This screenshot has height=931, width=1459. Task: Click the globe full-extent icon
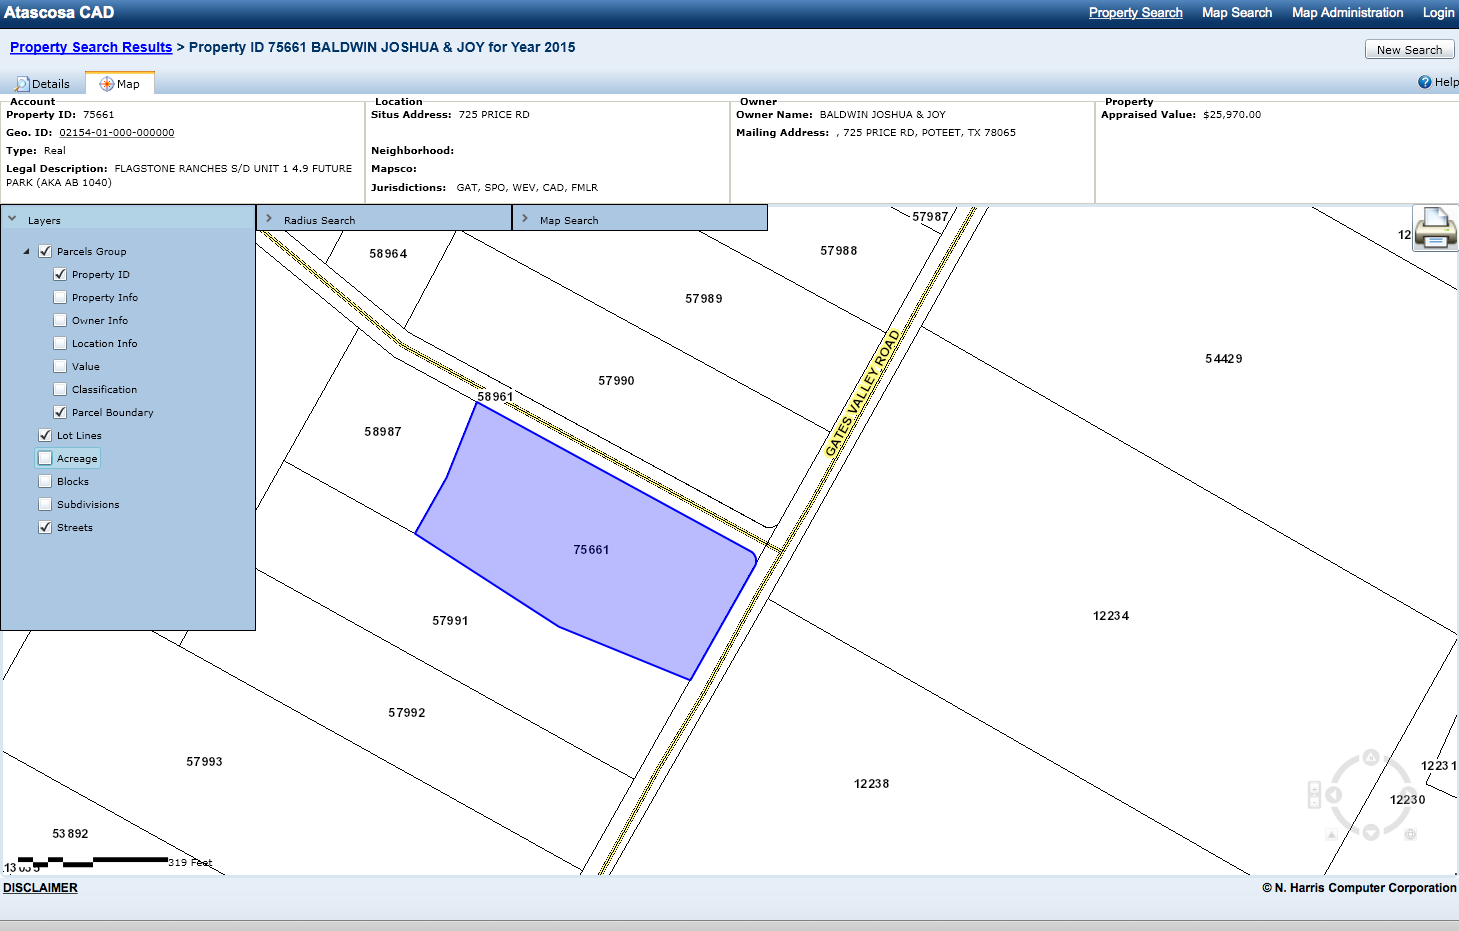point(1410,834)
